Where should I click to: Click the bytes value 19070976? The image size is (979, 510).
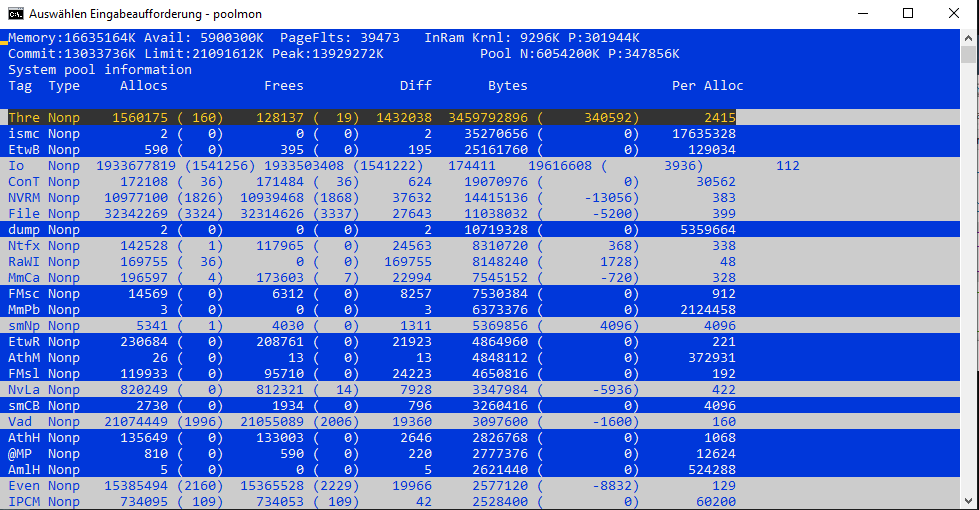pos(496,182)
